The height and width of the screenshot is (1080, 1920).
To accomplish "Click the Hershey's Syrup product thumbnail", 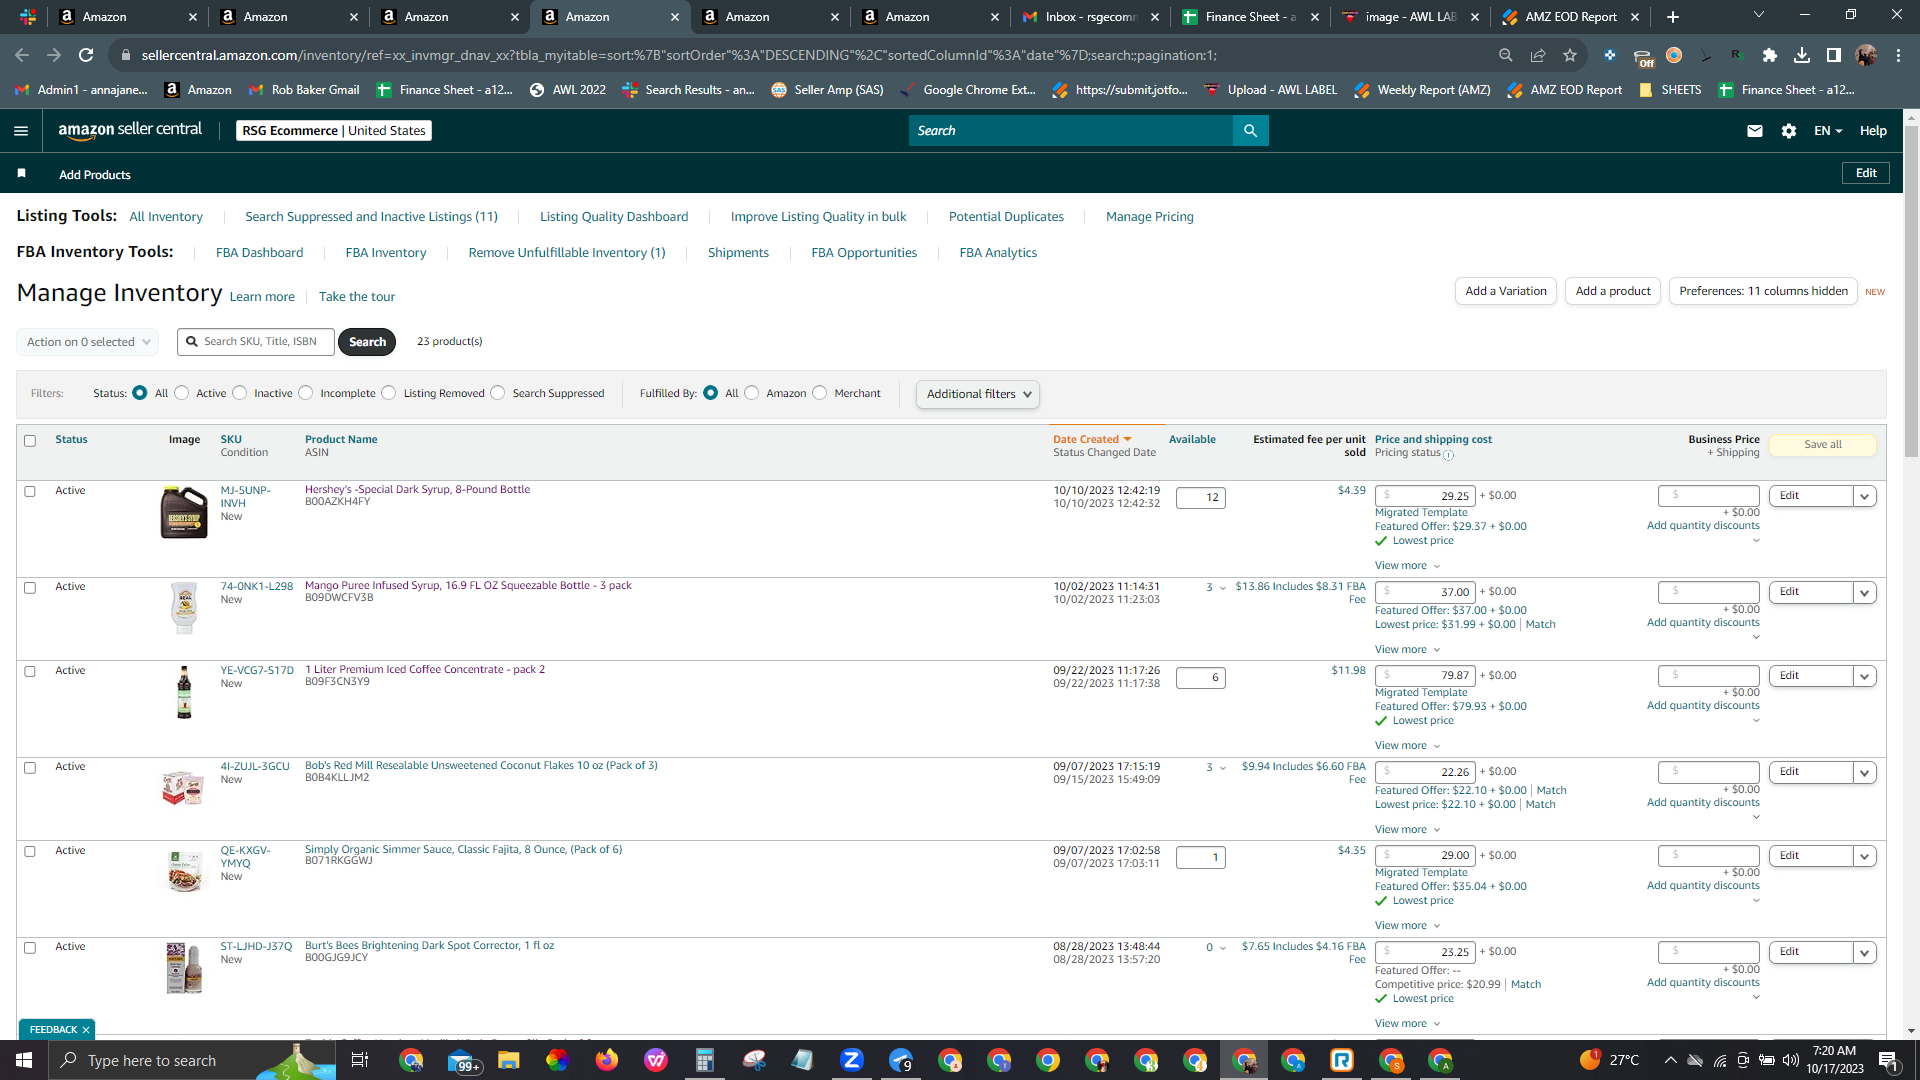I will pyautogui.click(x=184, y=512).
